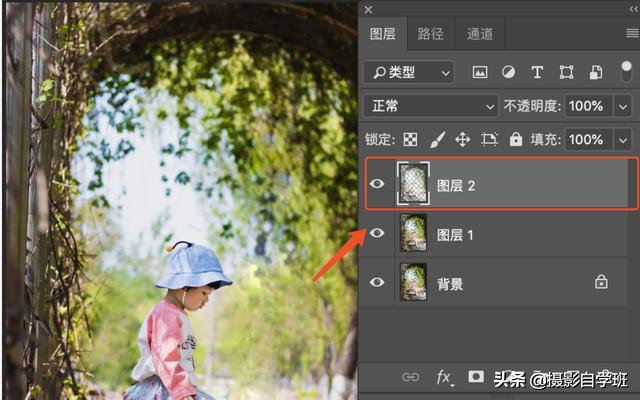Select layer named 图层 1

point(455,235)
